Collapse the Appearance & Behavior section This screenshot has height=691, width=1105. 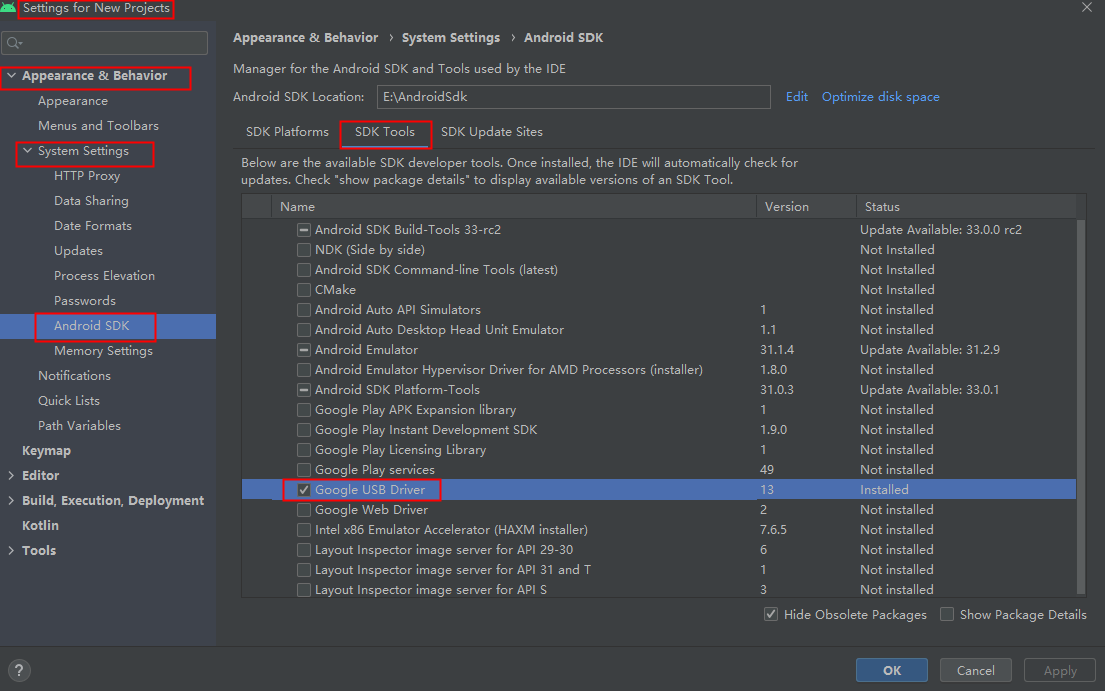(11, 75)
